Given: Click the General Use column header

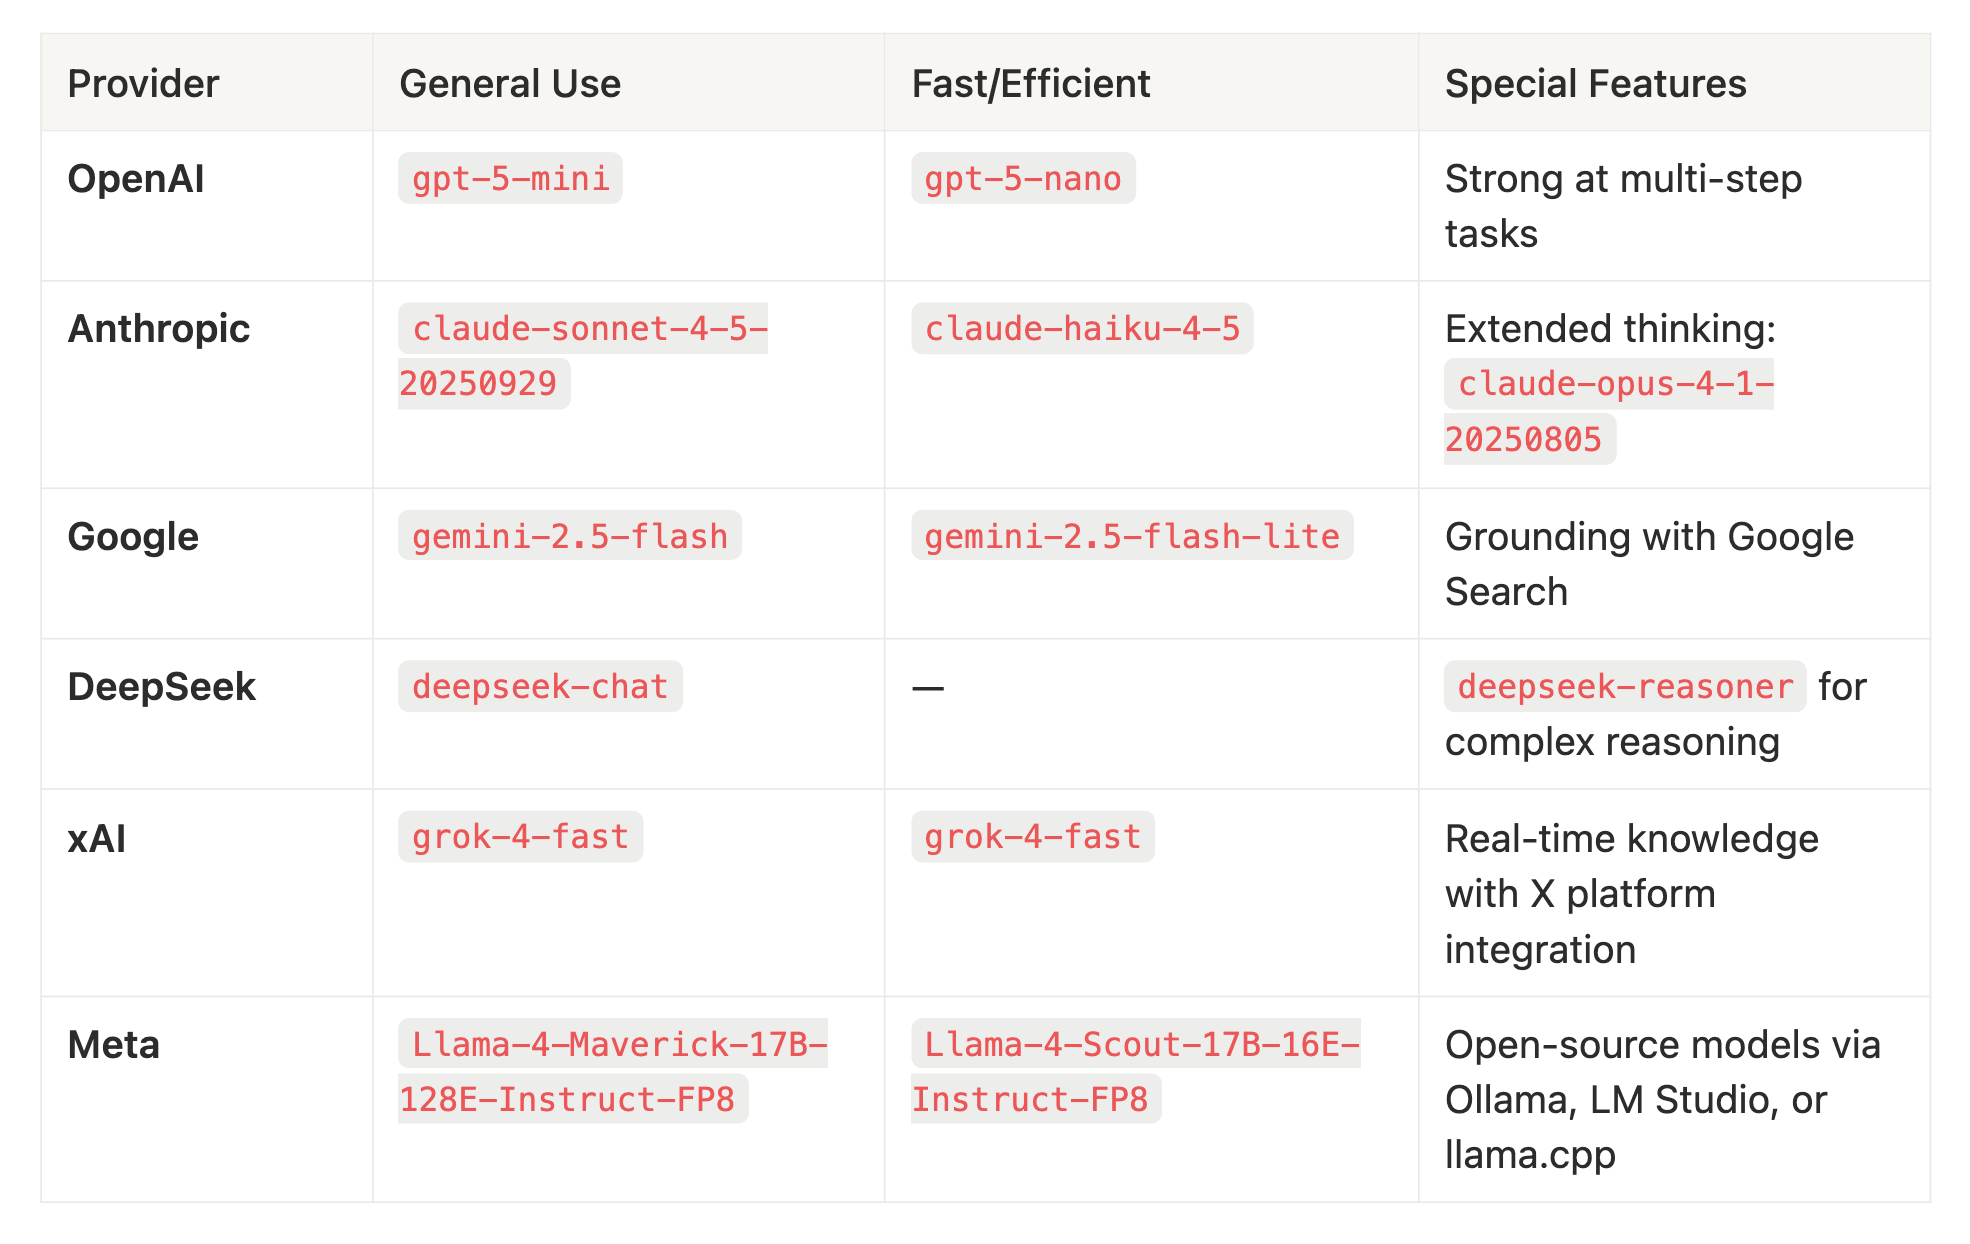Looking at the screenshot, I should [510, 84].
